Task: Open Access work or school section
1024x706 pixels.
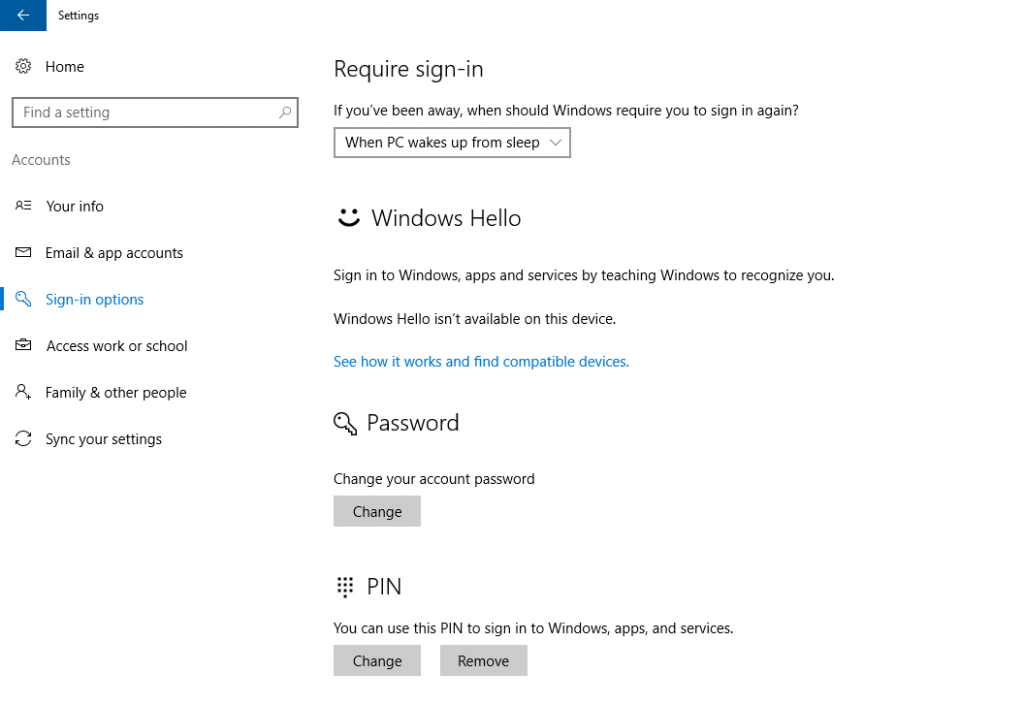Action: pos(117,346)
